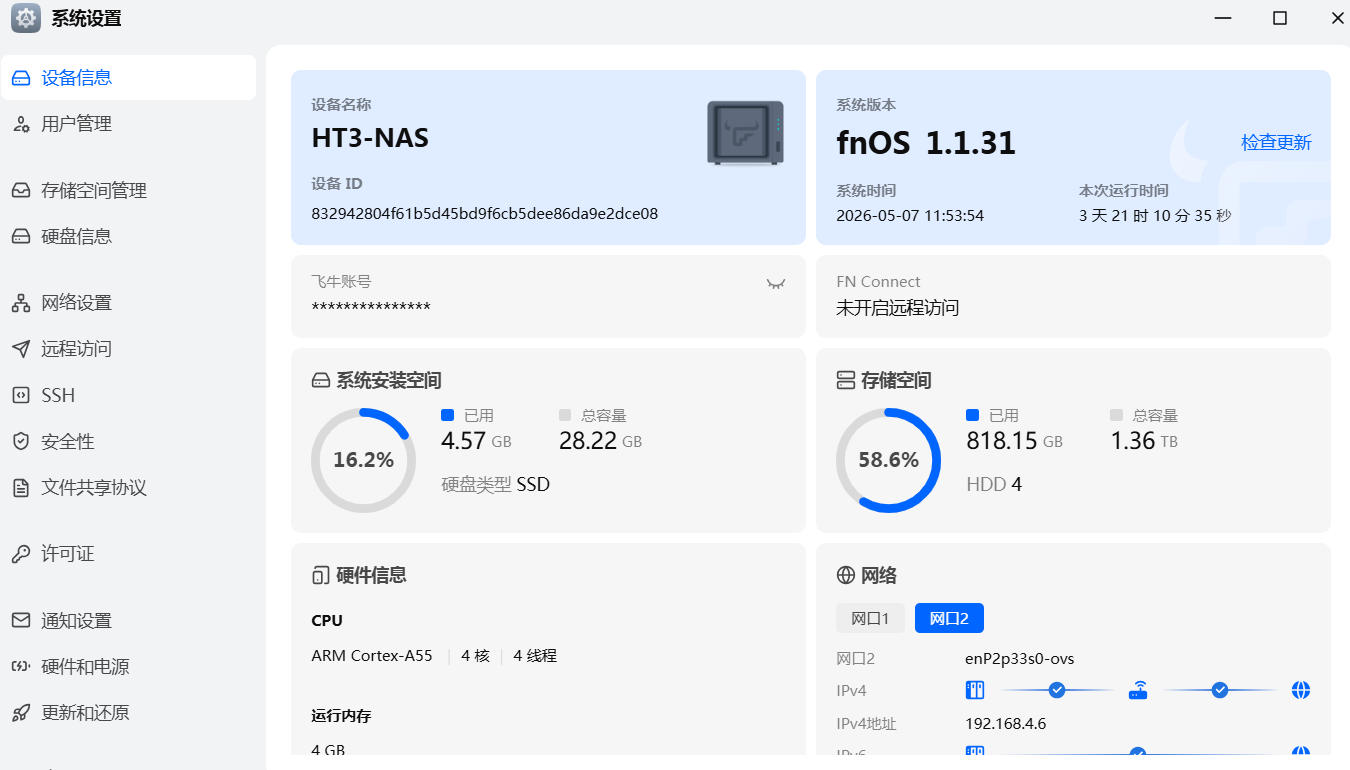
Task: Click the IPv4 NAS device icon
Action: 975,690
